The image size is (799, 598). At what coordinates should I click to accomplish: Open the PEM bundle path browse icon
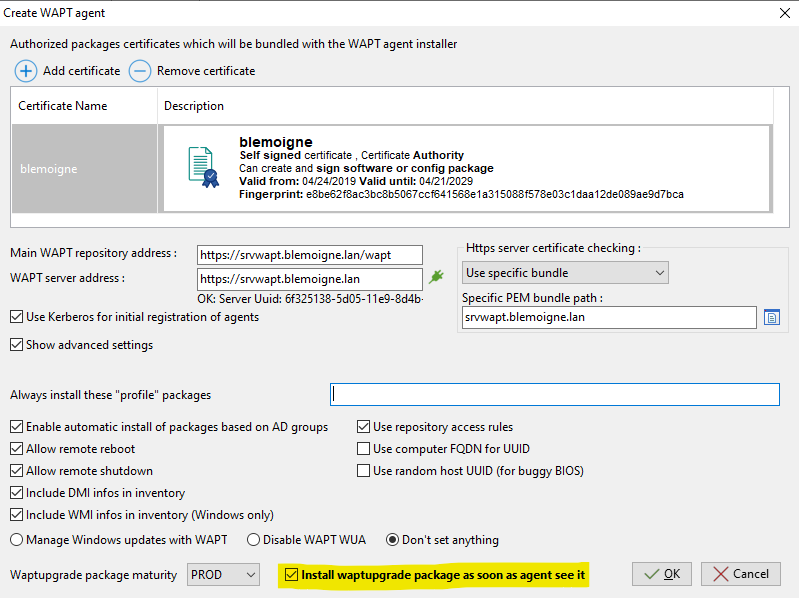tap(772, 317)
